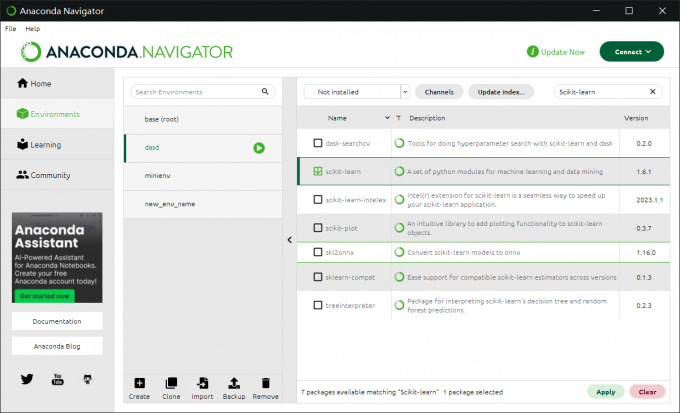680x413 pixels.
Task: Open the Learning section
Action: [x=57, y=144]
